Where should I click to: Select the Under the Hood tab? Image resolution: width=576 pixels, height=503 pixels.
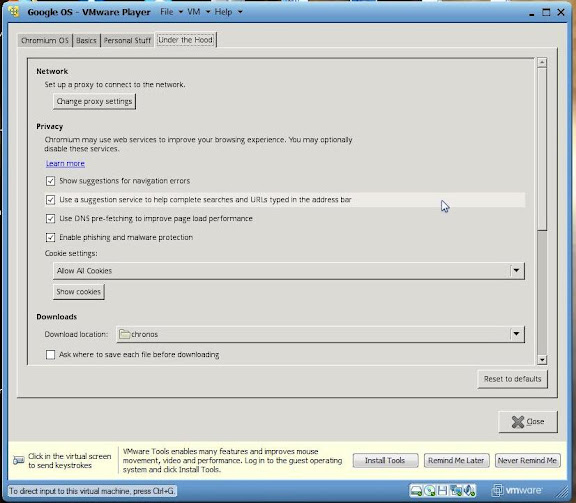tap(186, 40)
